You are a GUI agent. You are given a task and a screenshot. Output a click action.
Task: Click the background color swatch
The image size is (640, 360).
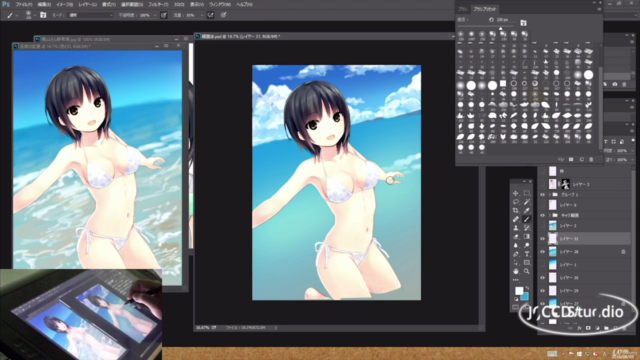(525, 296)
